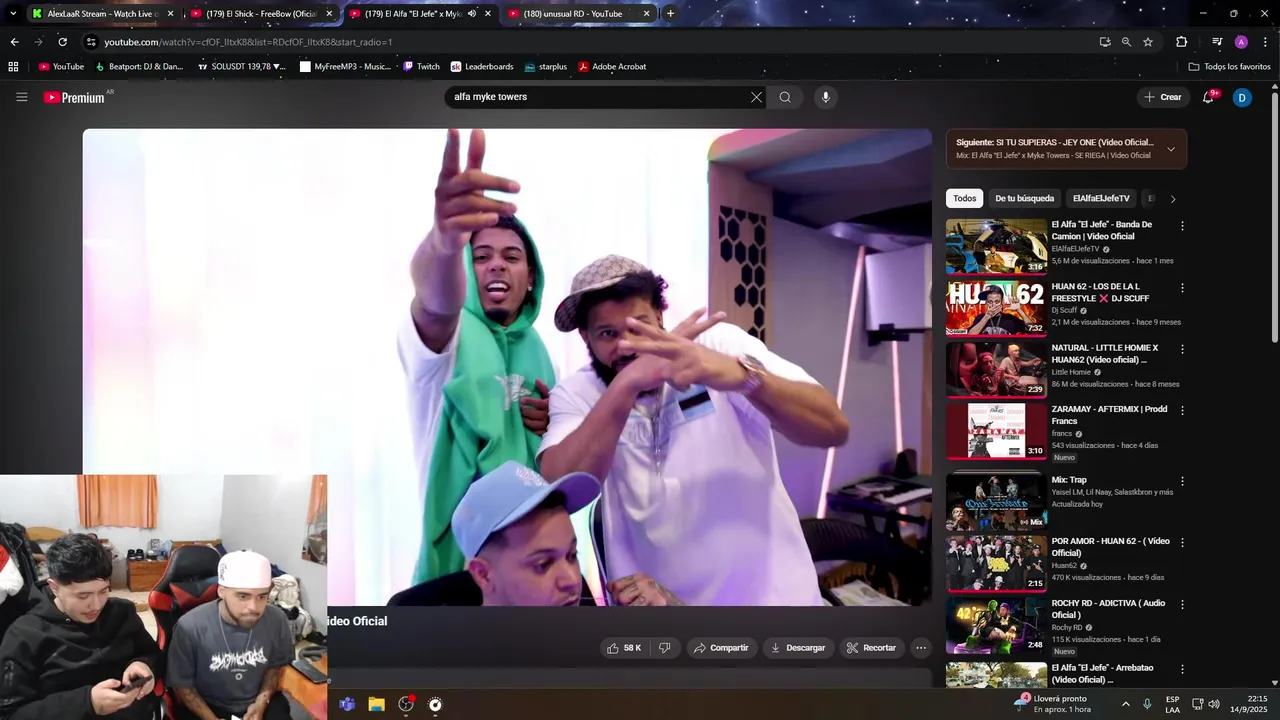Show hidden system tray icons chevron
Screen dimensions: 1280x720
click(1125, 704)
